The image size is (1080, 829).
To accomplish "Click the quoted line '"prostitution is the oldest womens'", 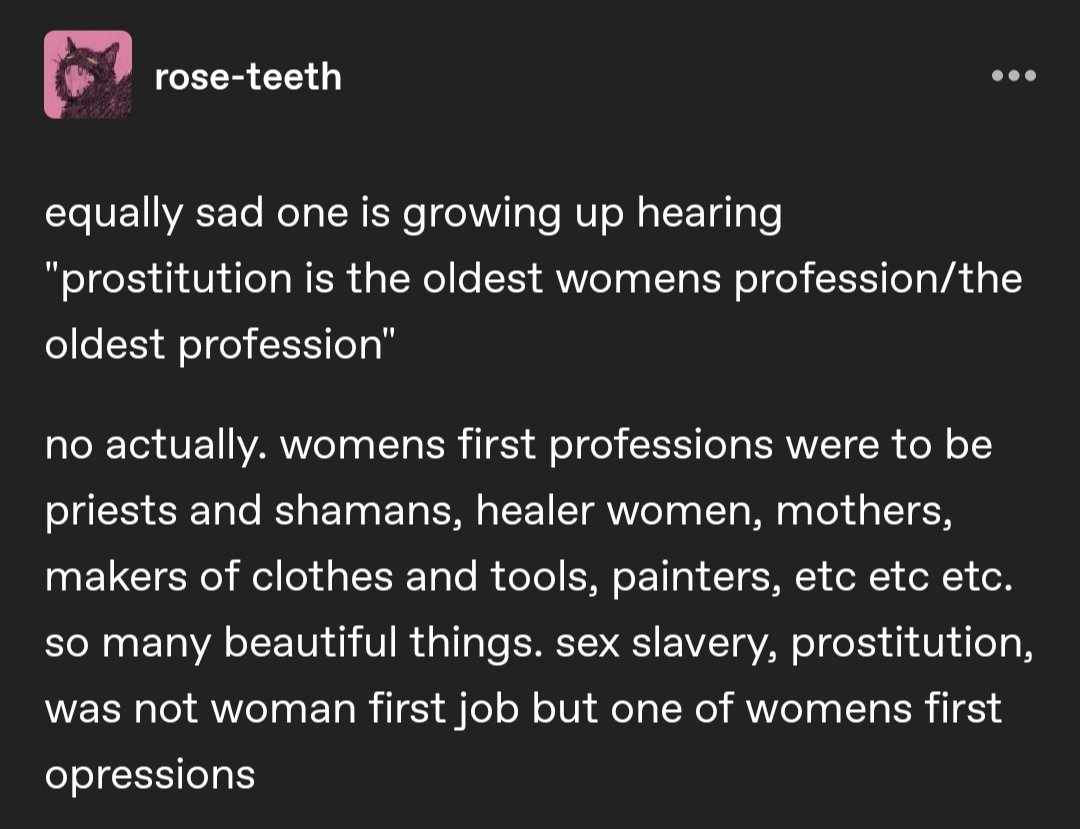I will coord(534,280).
